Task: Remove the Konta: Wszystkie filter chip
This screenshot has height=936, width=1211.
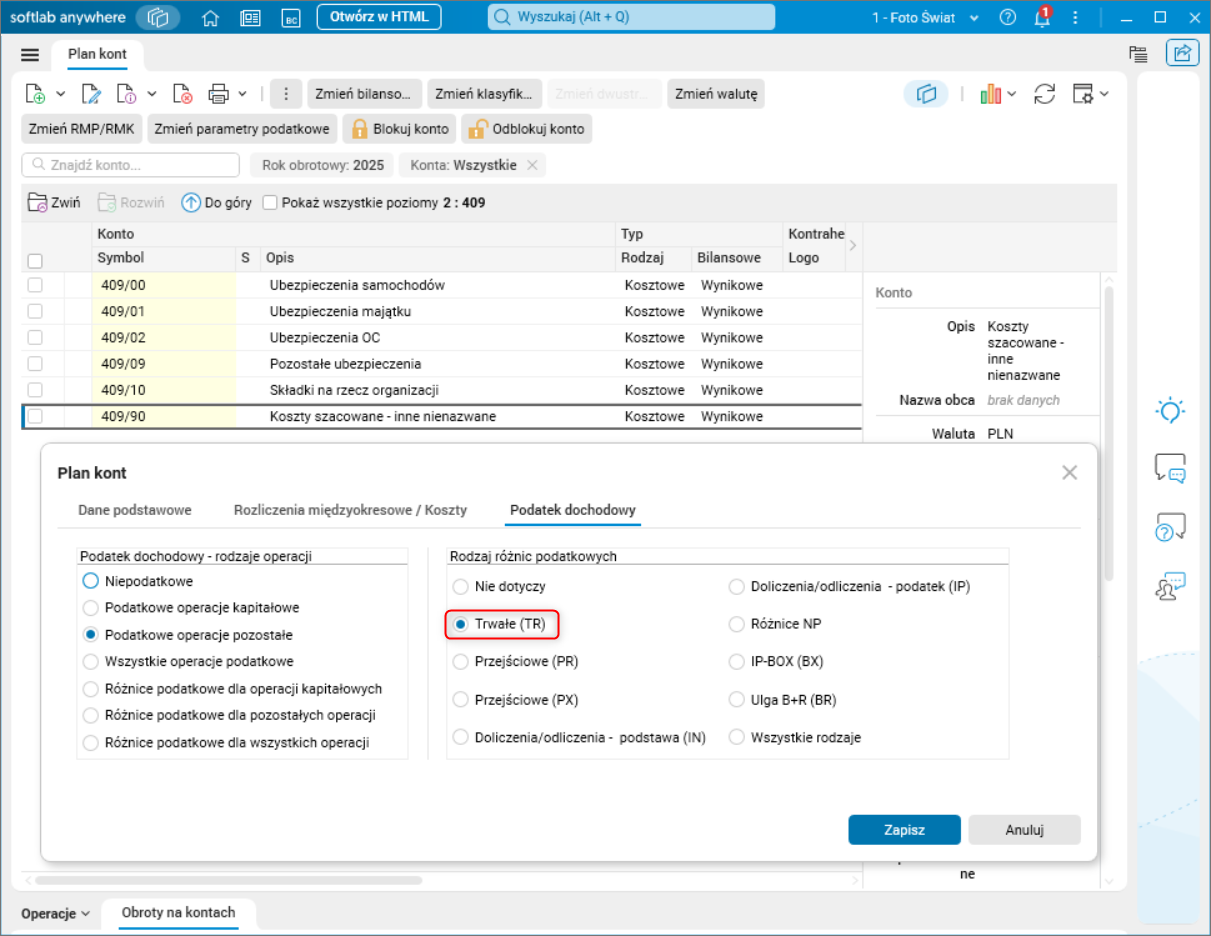Action: 532,165
